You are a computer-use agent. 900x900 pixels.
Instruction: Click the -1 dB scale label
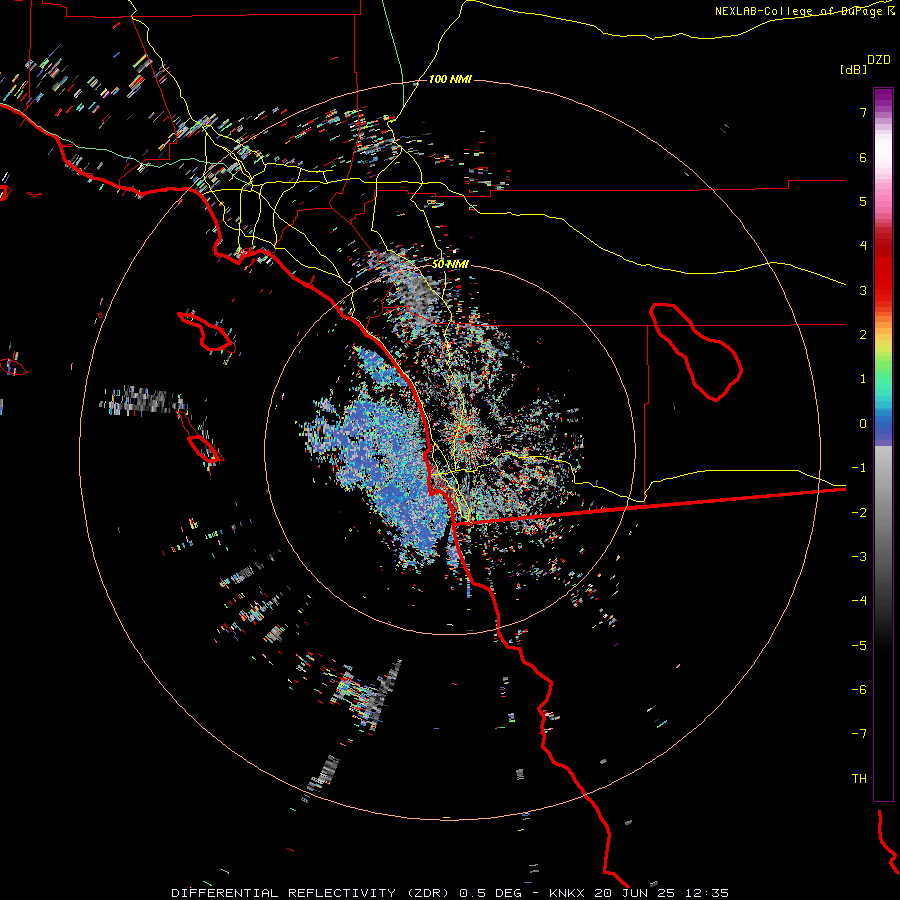point(859,468)
